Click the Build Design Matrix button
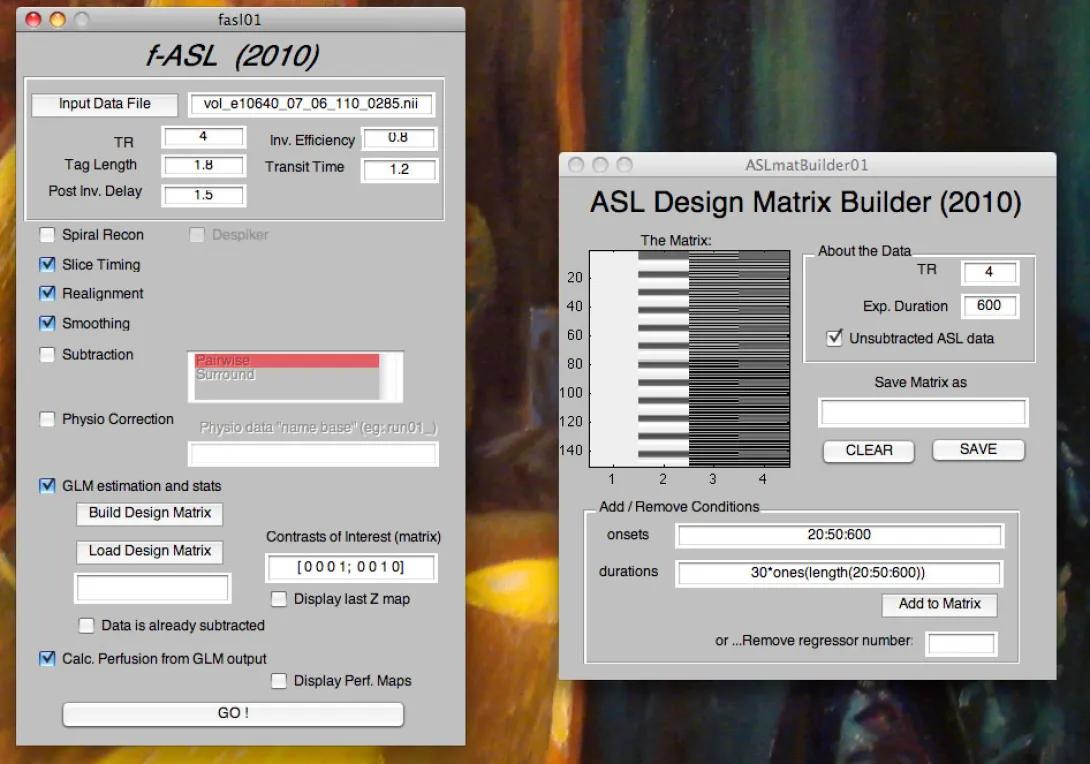Viewport: 1090px width, 764px height. [149, 513]
